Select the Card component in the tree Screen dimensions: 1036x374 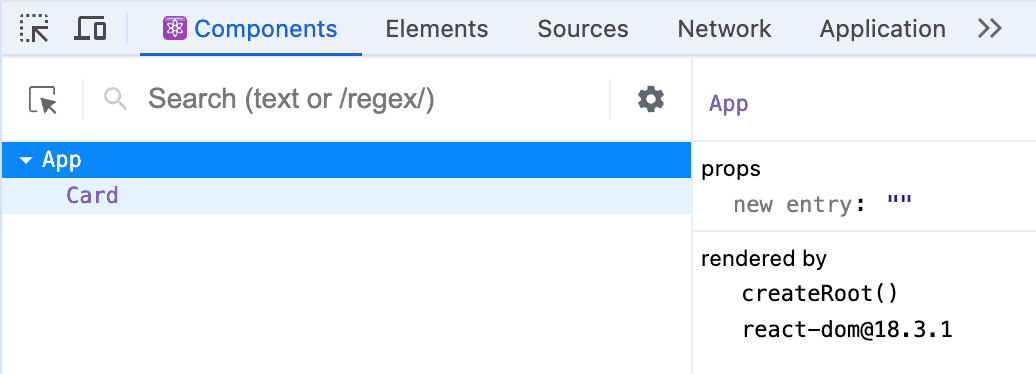point(346,196)
